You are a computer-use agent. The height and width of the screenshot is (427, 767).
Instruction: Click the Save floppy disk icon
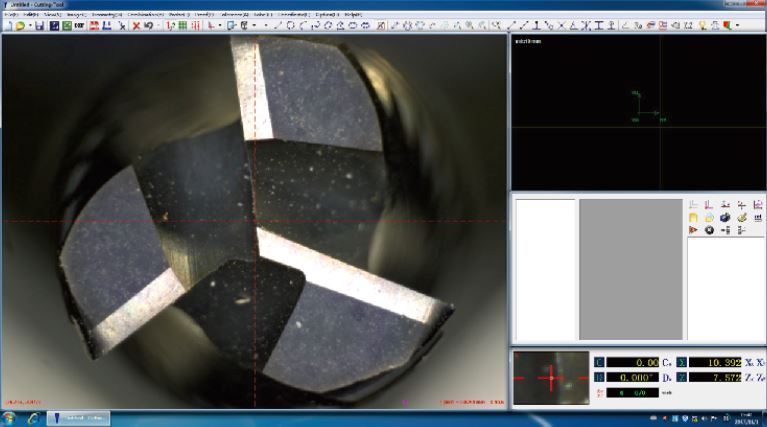click(39, 26)
